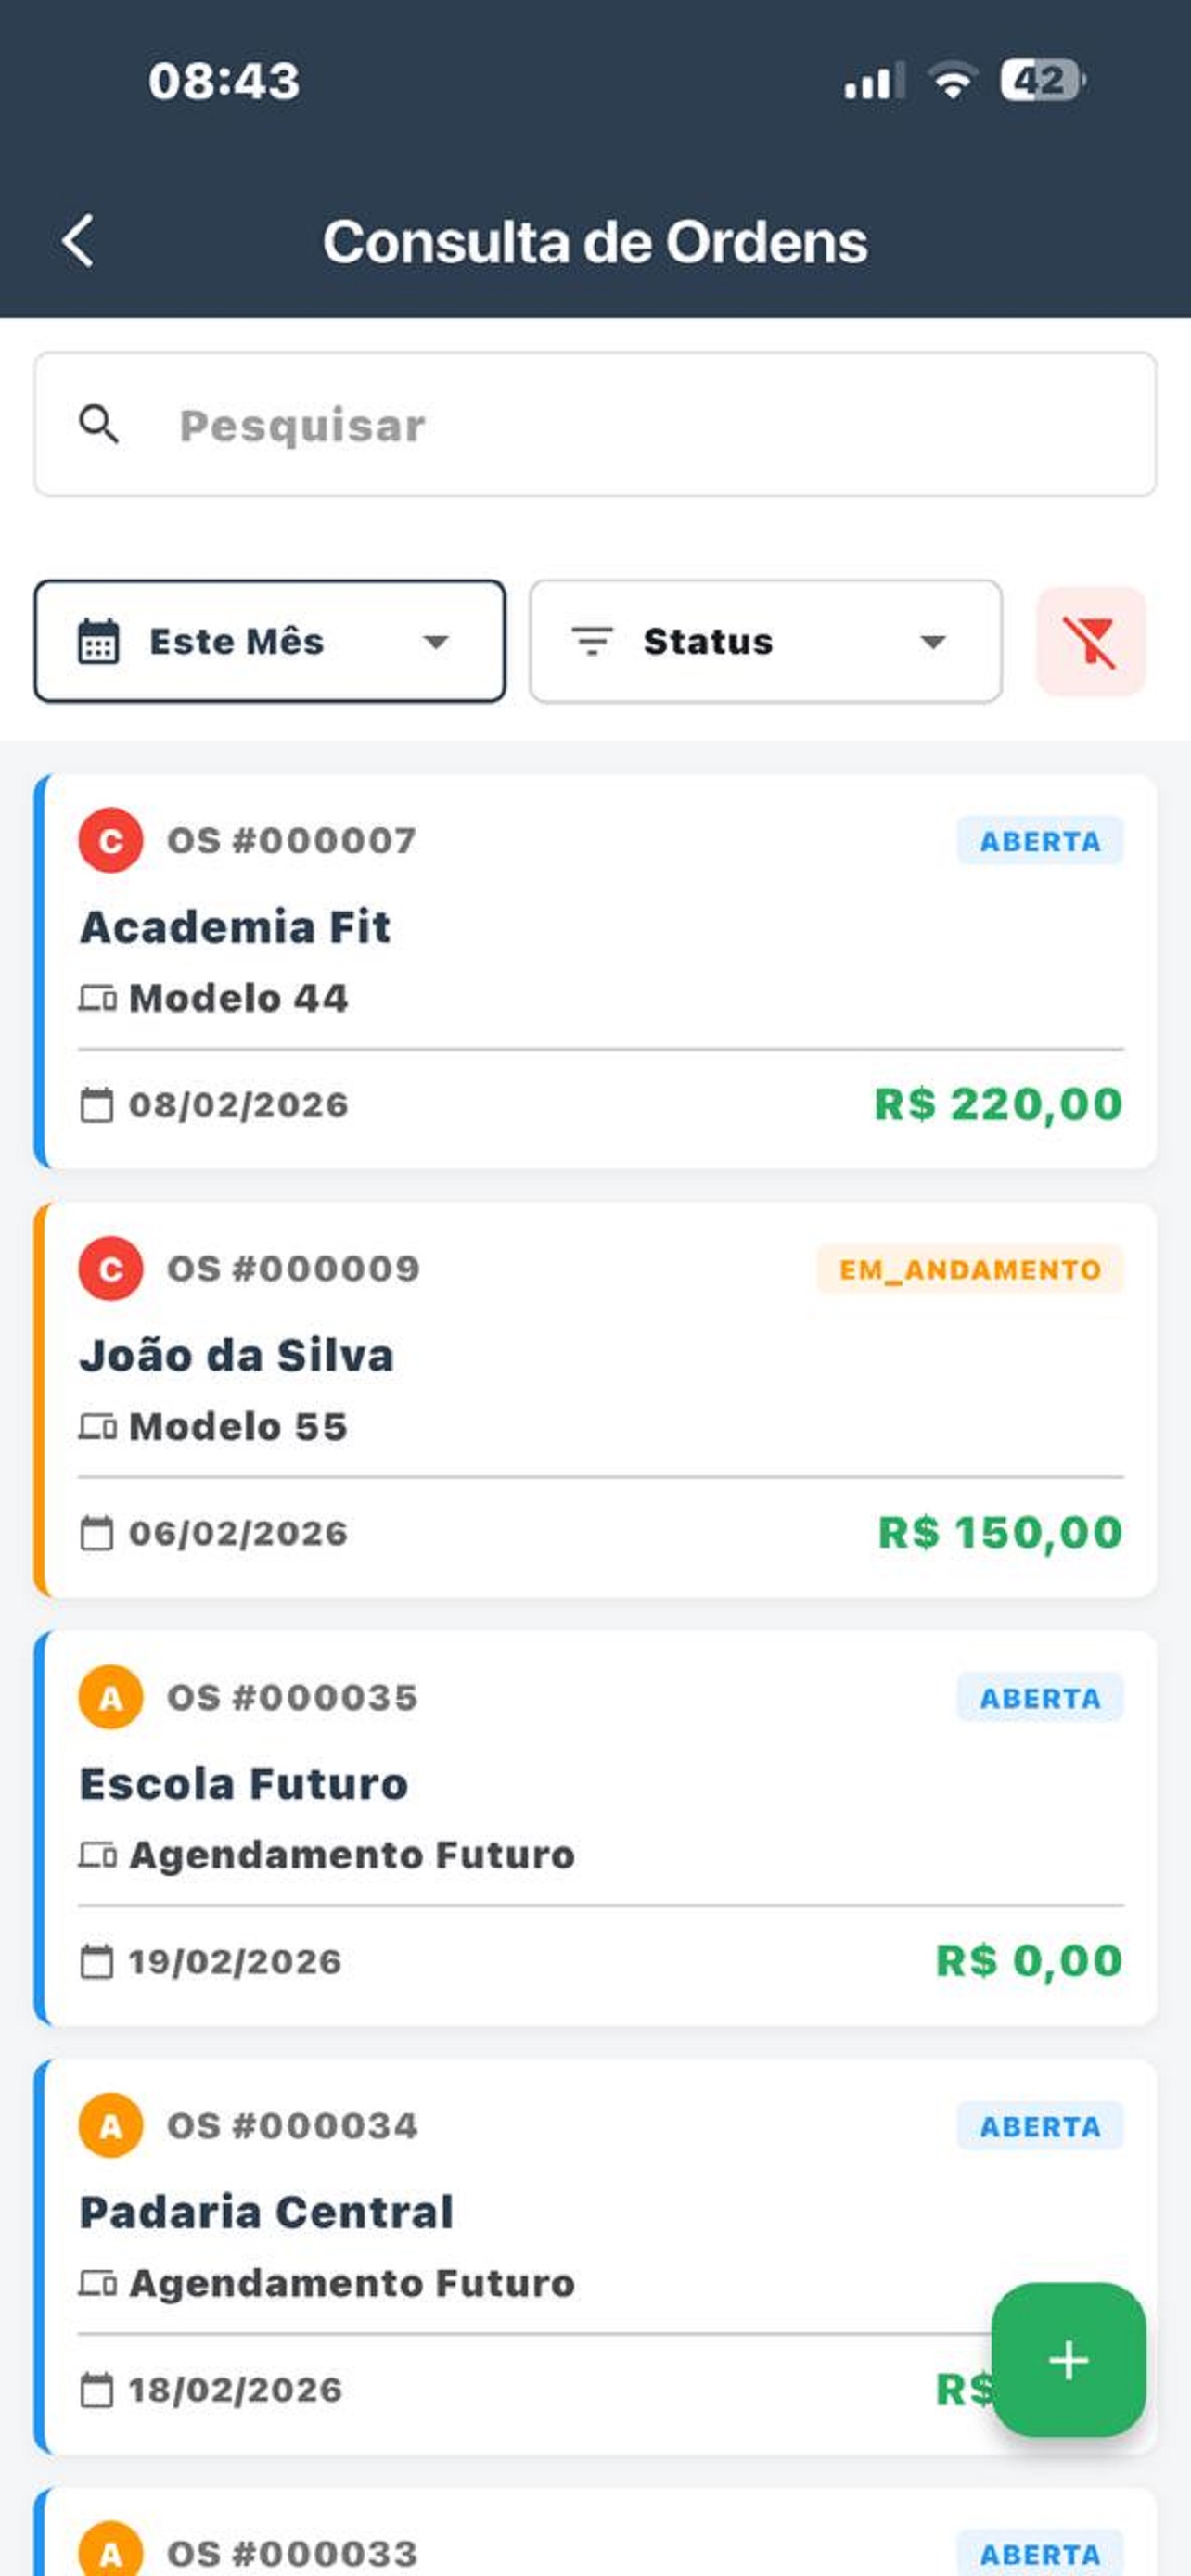Image resolution: width=1191 pixels, height=2576 pixels.
Task: Open the Este Mês period dropdown
Action: [269, 641]
